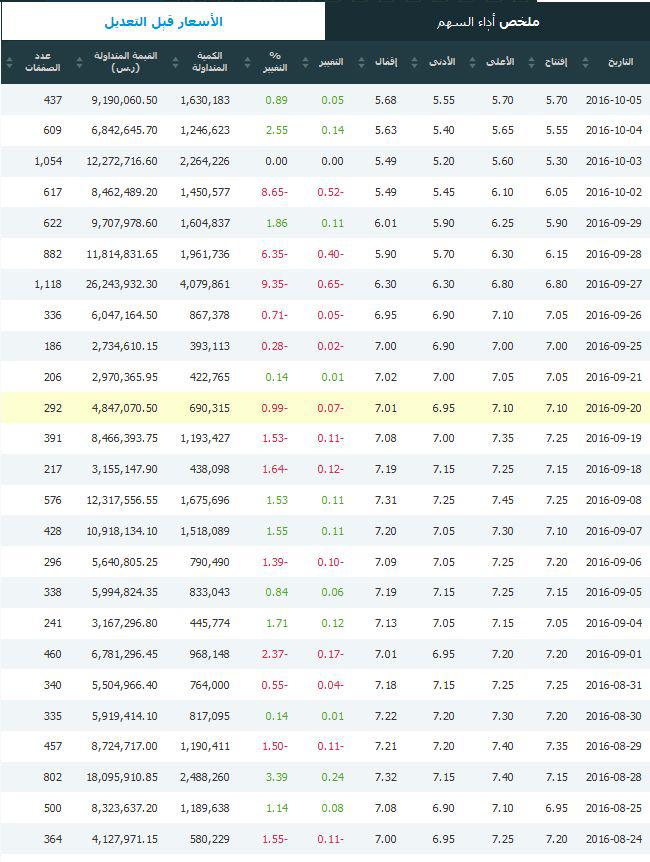
Task: Click deals count 1,054
Action: click(x=48, y=161)
